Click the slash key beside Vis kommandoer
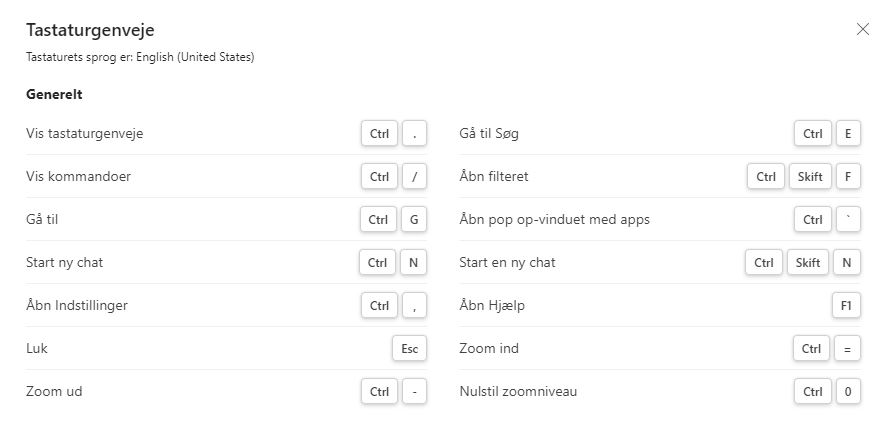The image size is (883, 433). [414, 177]
